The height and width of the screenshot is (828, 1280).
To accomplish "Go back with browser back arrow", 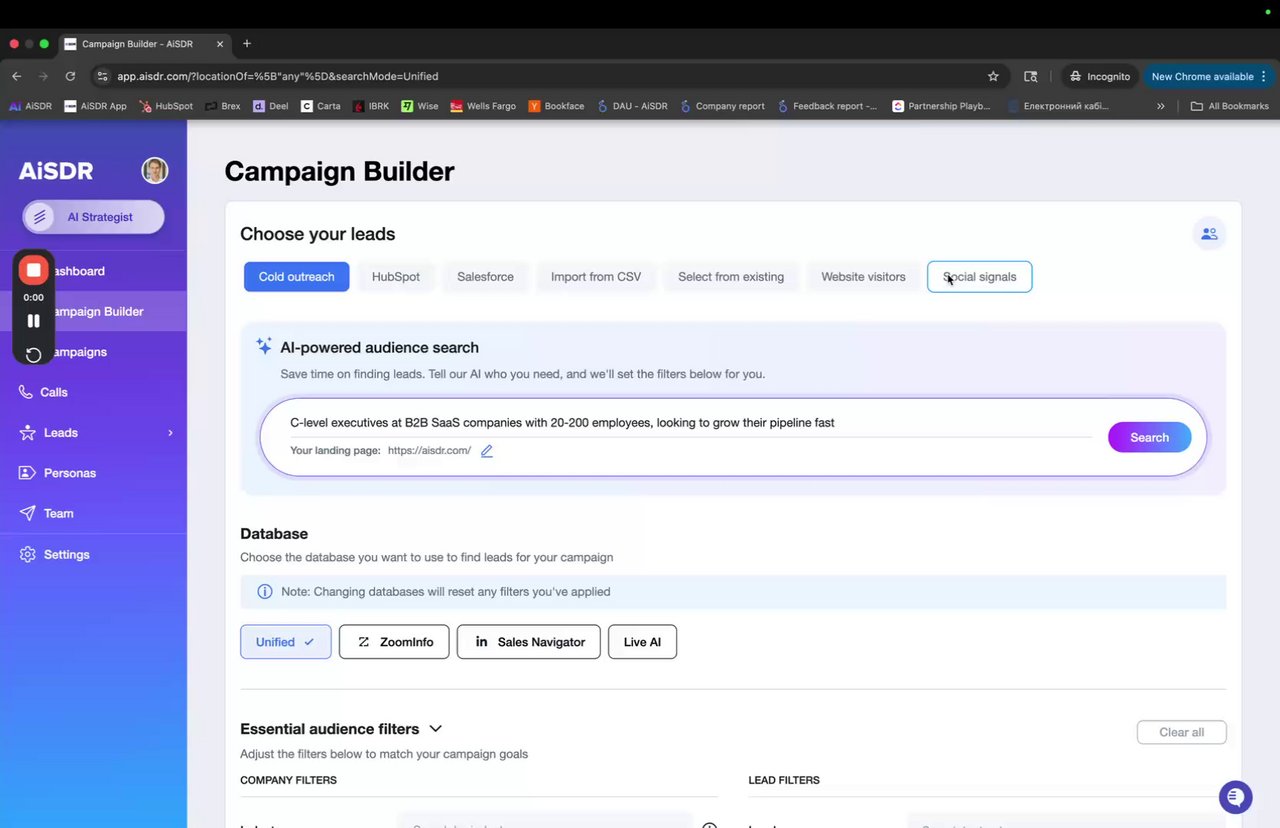I will [17, 76].
